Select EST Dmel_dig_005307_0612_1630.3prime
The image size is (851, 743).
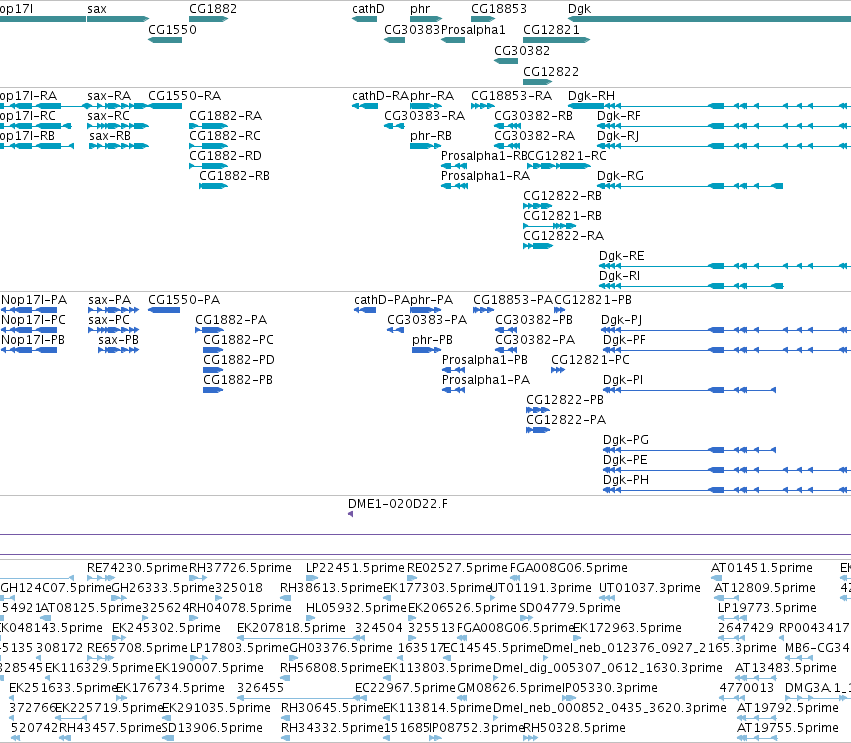coord(608,668)
